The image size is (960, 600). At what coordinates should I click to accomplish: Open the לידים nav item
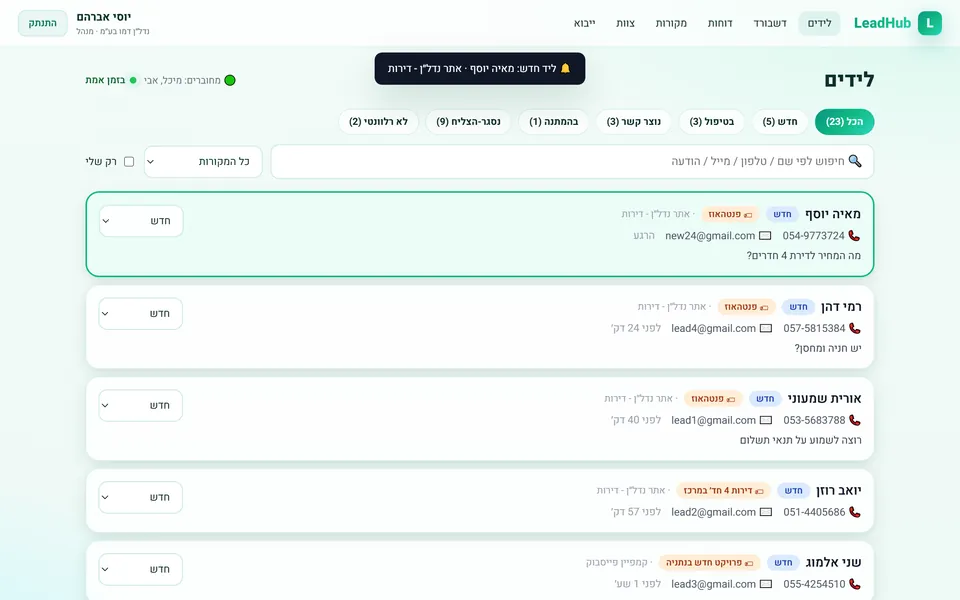pyautogui.click(x=819, y=23)
